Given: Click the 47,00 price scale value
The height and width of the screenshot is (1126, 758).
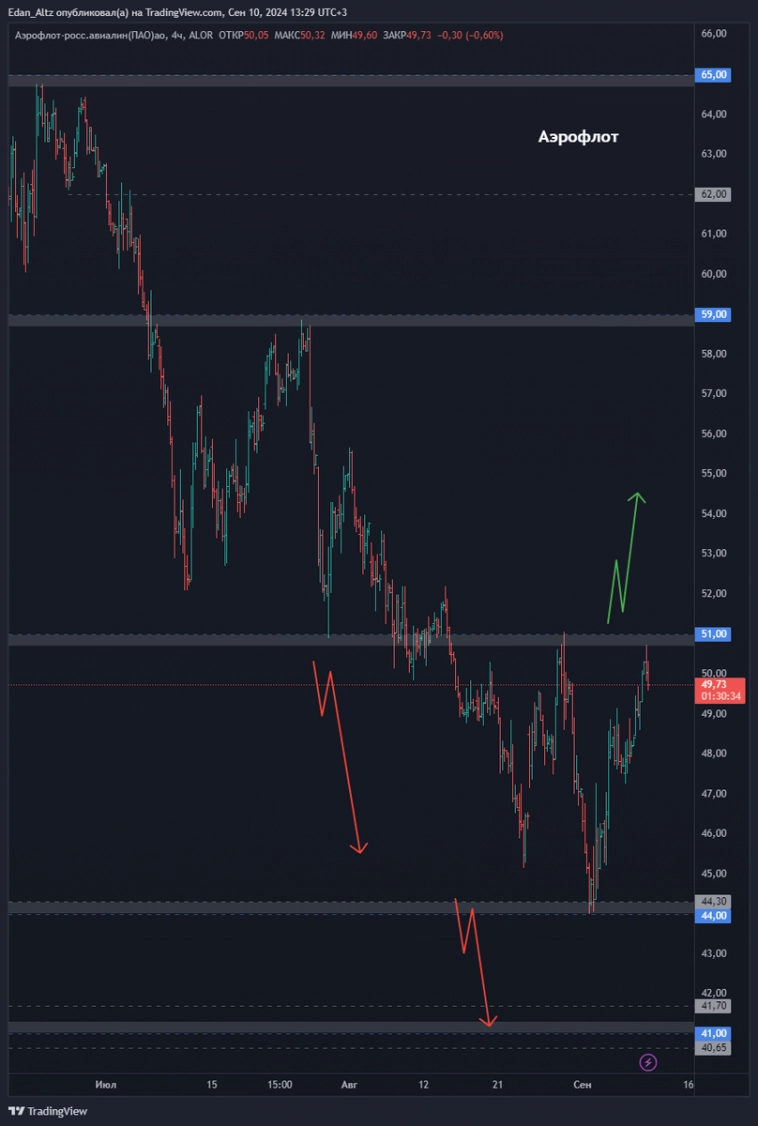Looking at the screenshot, I should [715, 794].
